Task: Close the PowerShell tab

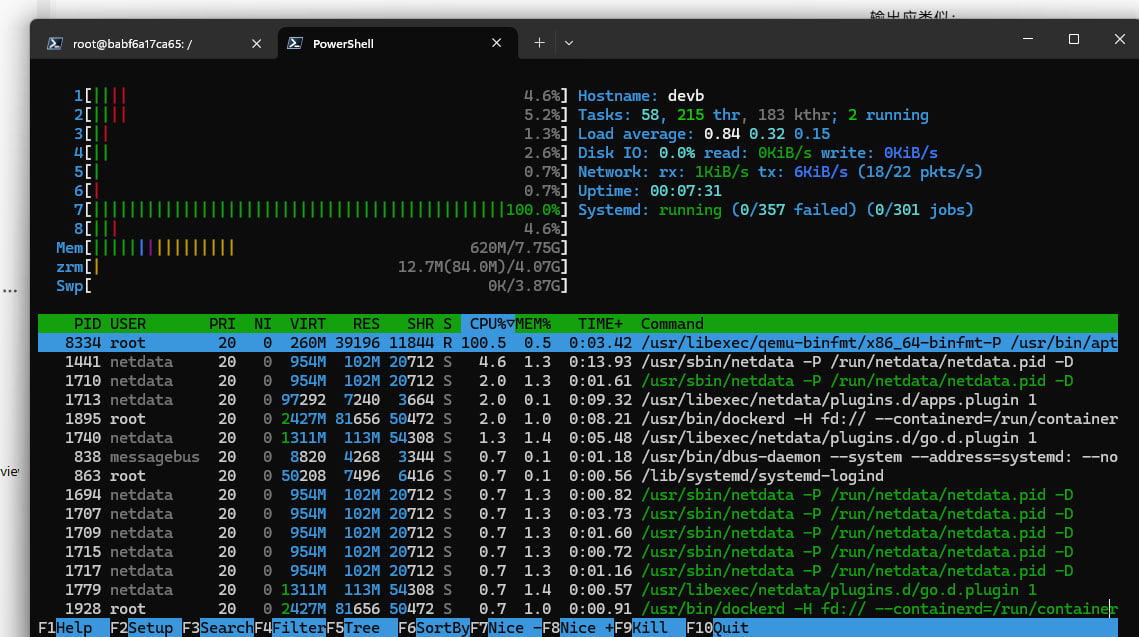Action: click(x=496, y=44)
